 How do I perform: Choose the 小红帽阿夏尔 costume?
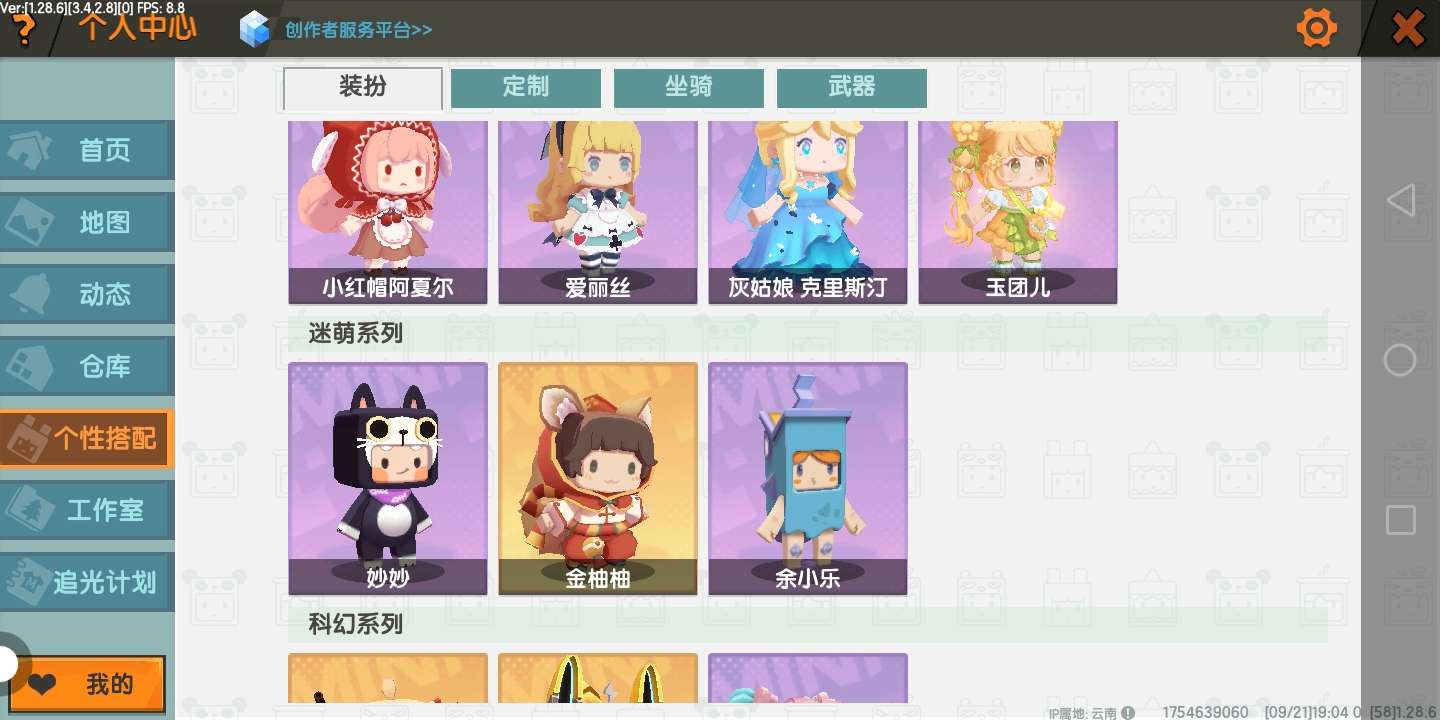pyautogui.click(x=388, y=212)
